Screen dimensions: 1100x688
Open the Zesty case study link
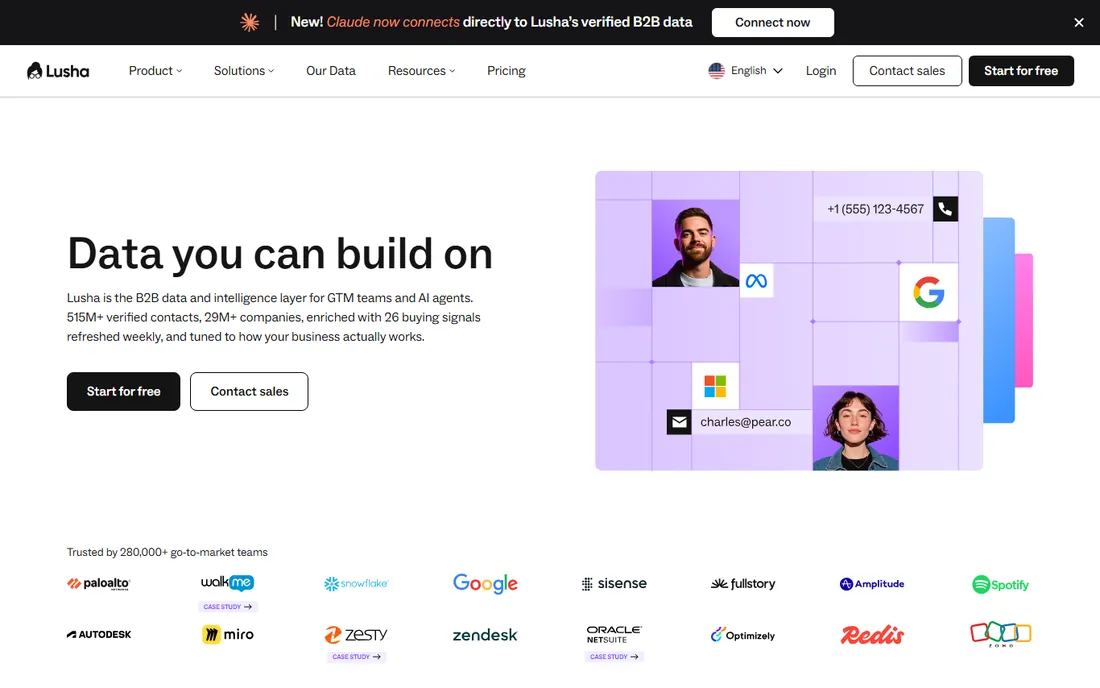[356, 657]
